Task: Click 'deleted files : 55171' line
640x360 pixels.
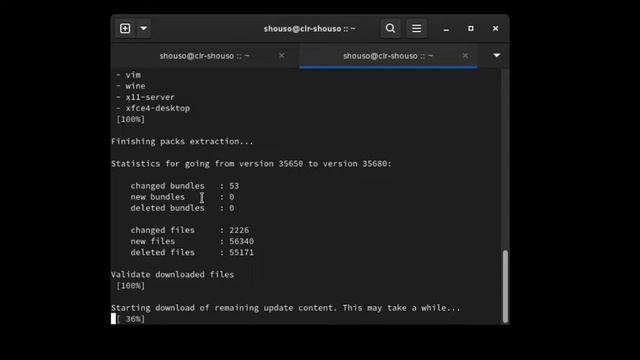Action: 192,253
